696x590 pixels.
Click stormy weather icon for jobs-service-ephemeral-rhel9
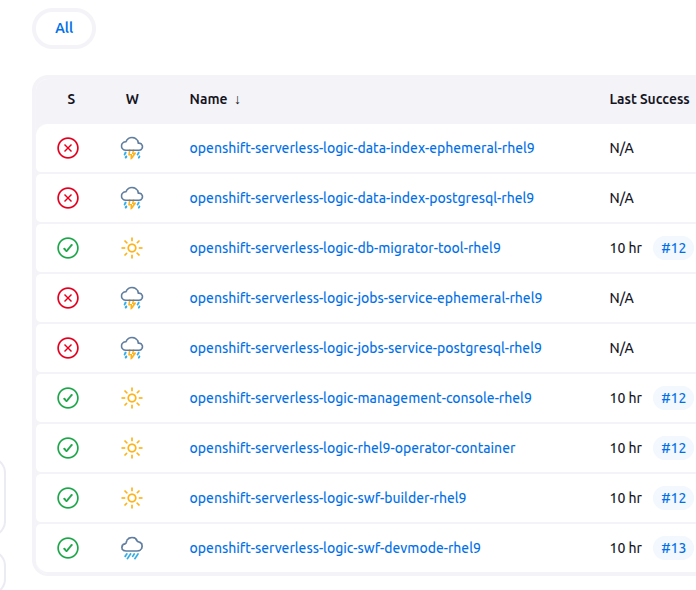pos(132,298)
